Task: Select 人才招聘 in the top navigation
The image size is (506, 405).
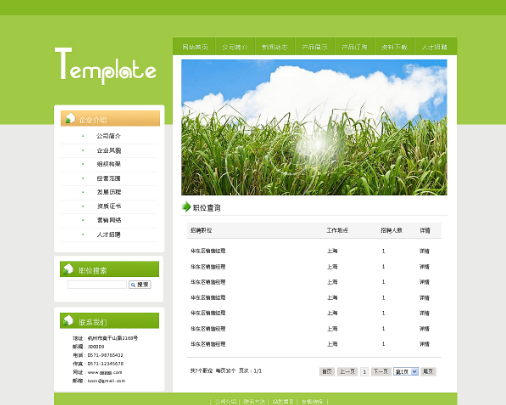Action: 434,47
